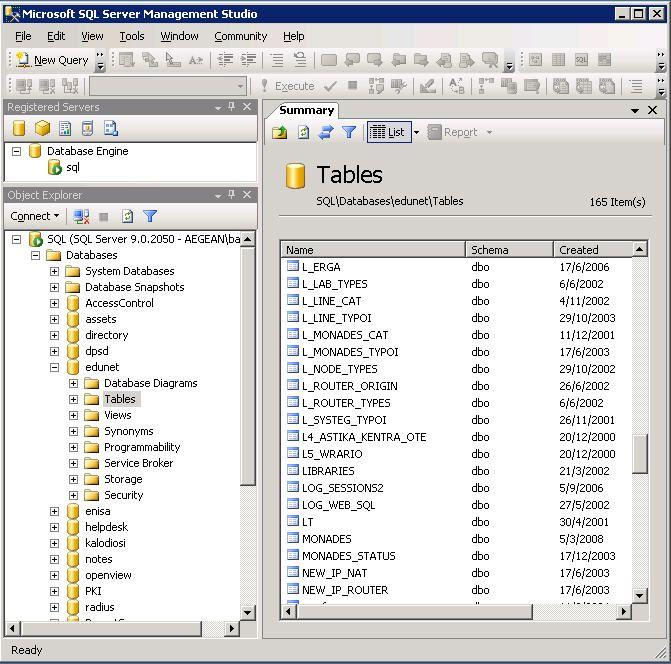Click the List view button

pyautogui.click(x=387, y=132)
